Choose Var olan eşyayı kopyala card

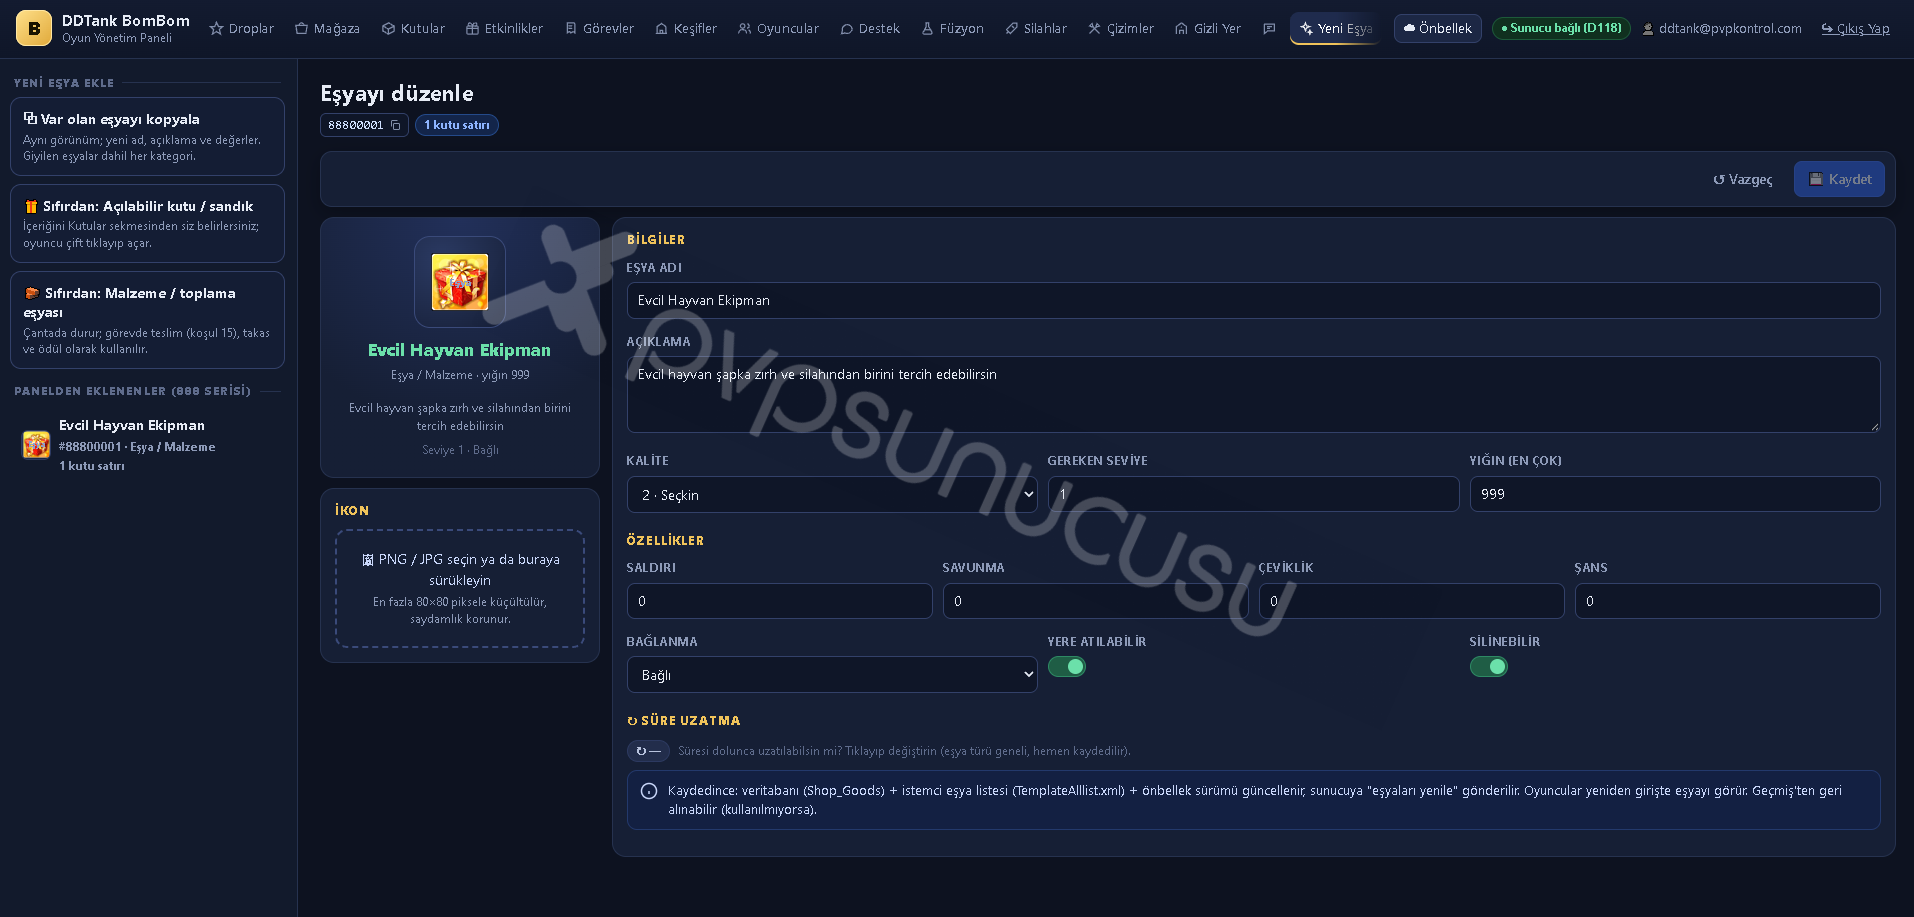click(x=147, y=136)
